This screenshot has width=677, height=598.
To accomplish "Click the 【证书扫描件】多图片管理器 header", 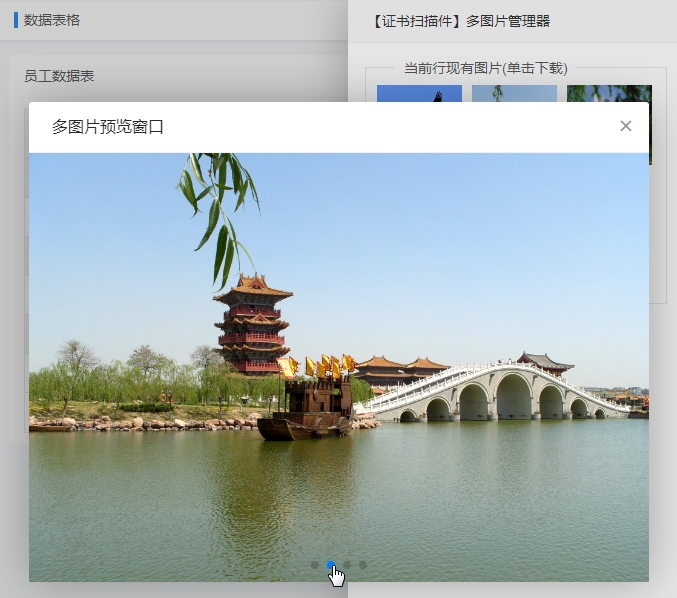I will [x=460, y=21].
